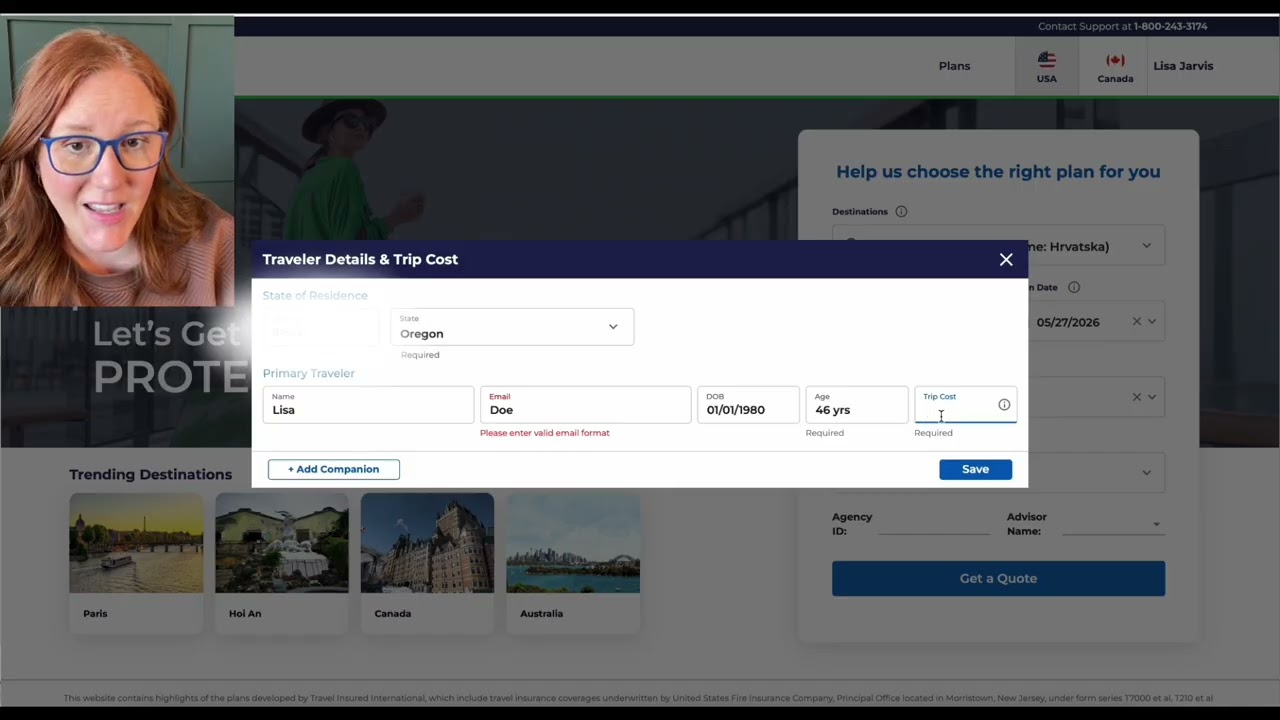The height and width of the screenshot is (720, 1280).
Task: Click the Destinations info icon
Action: click(901, 212)
